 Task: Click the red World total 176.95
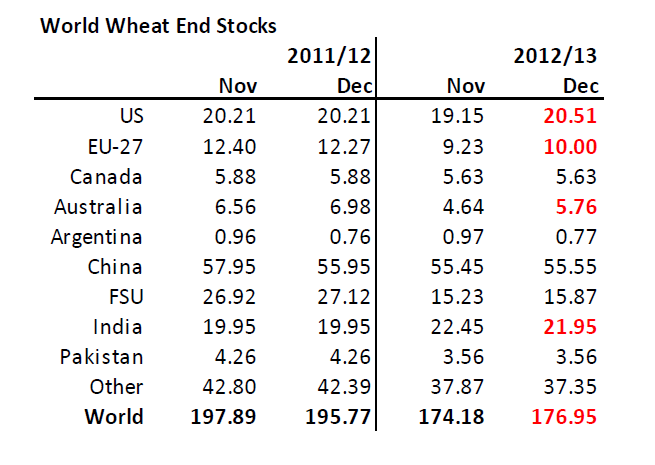pyautogui.click(x=565, y=417)
